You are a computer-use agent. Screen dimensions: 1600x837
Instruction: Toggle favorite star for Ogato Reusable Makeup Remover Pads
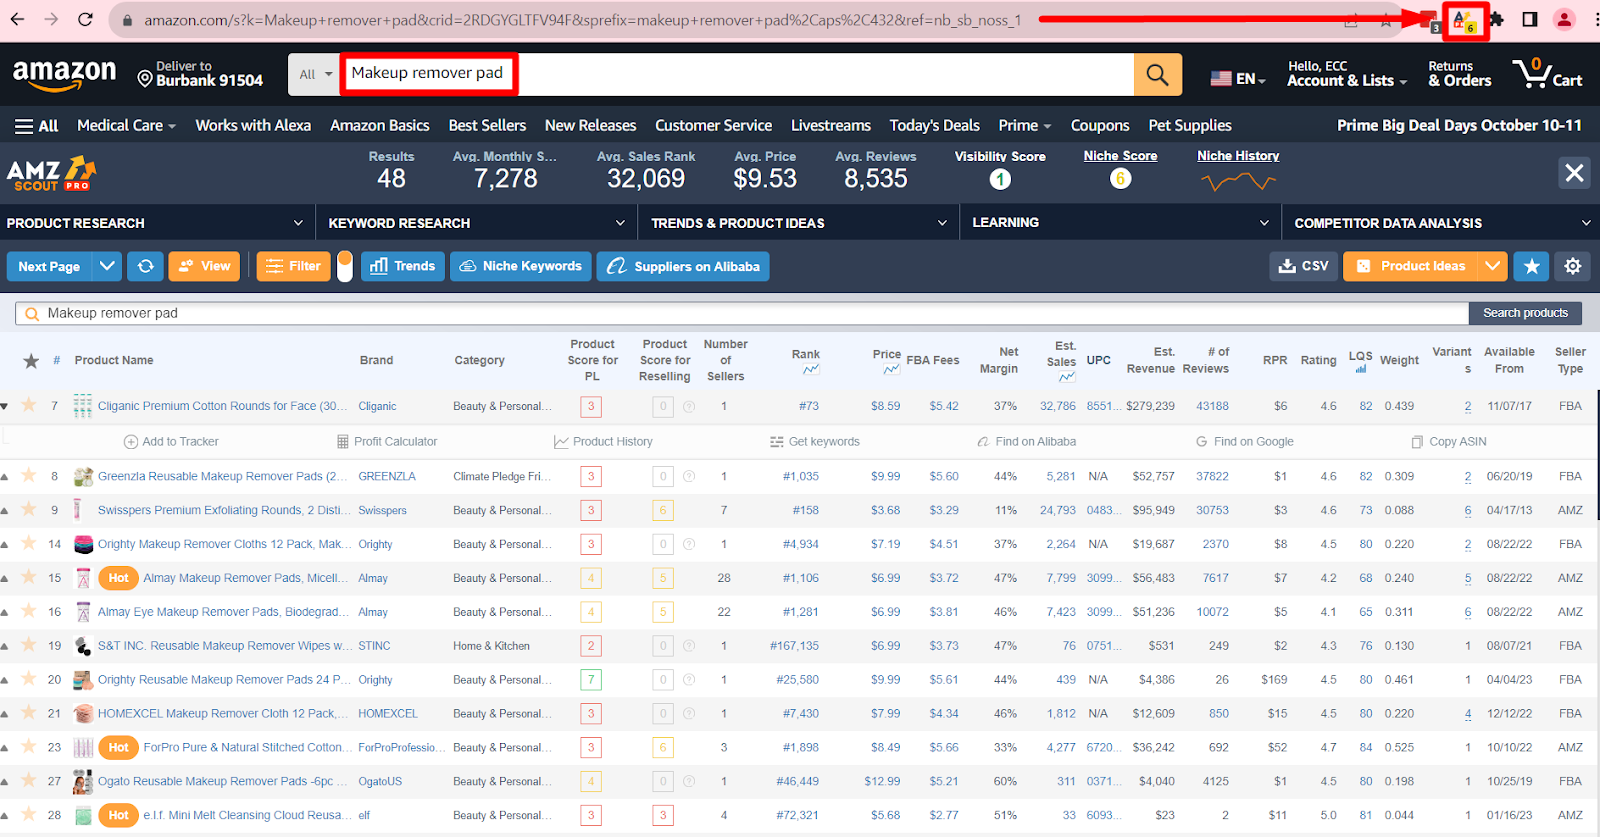click(x=29, y=781)
